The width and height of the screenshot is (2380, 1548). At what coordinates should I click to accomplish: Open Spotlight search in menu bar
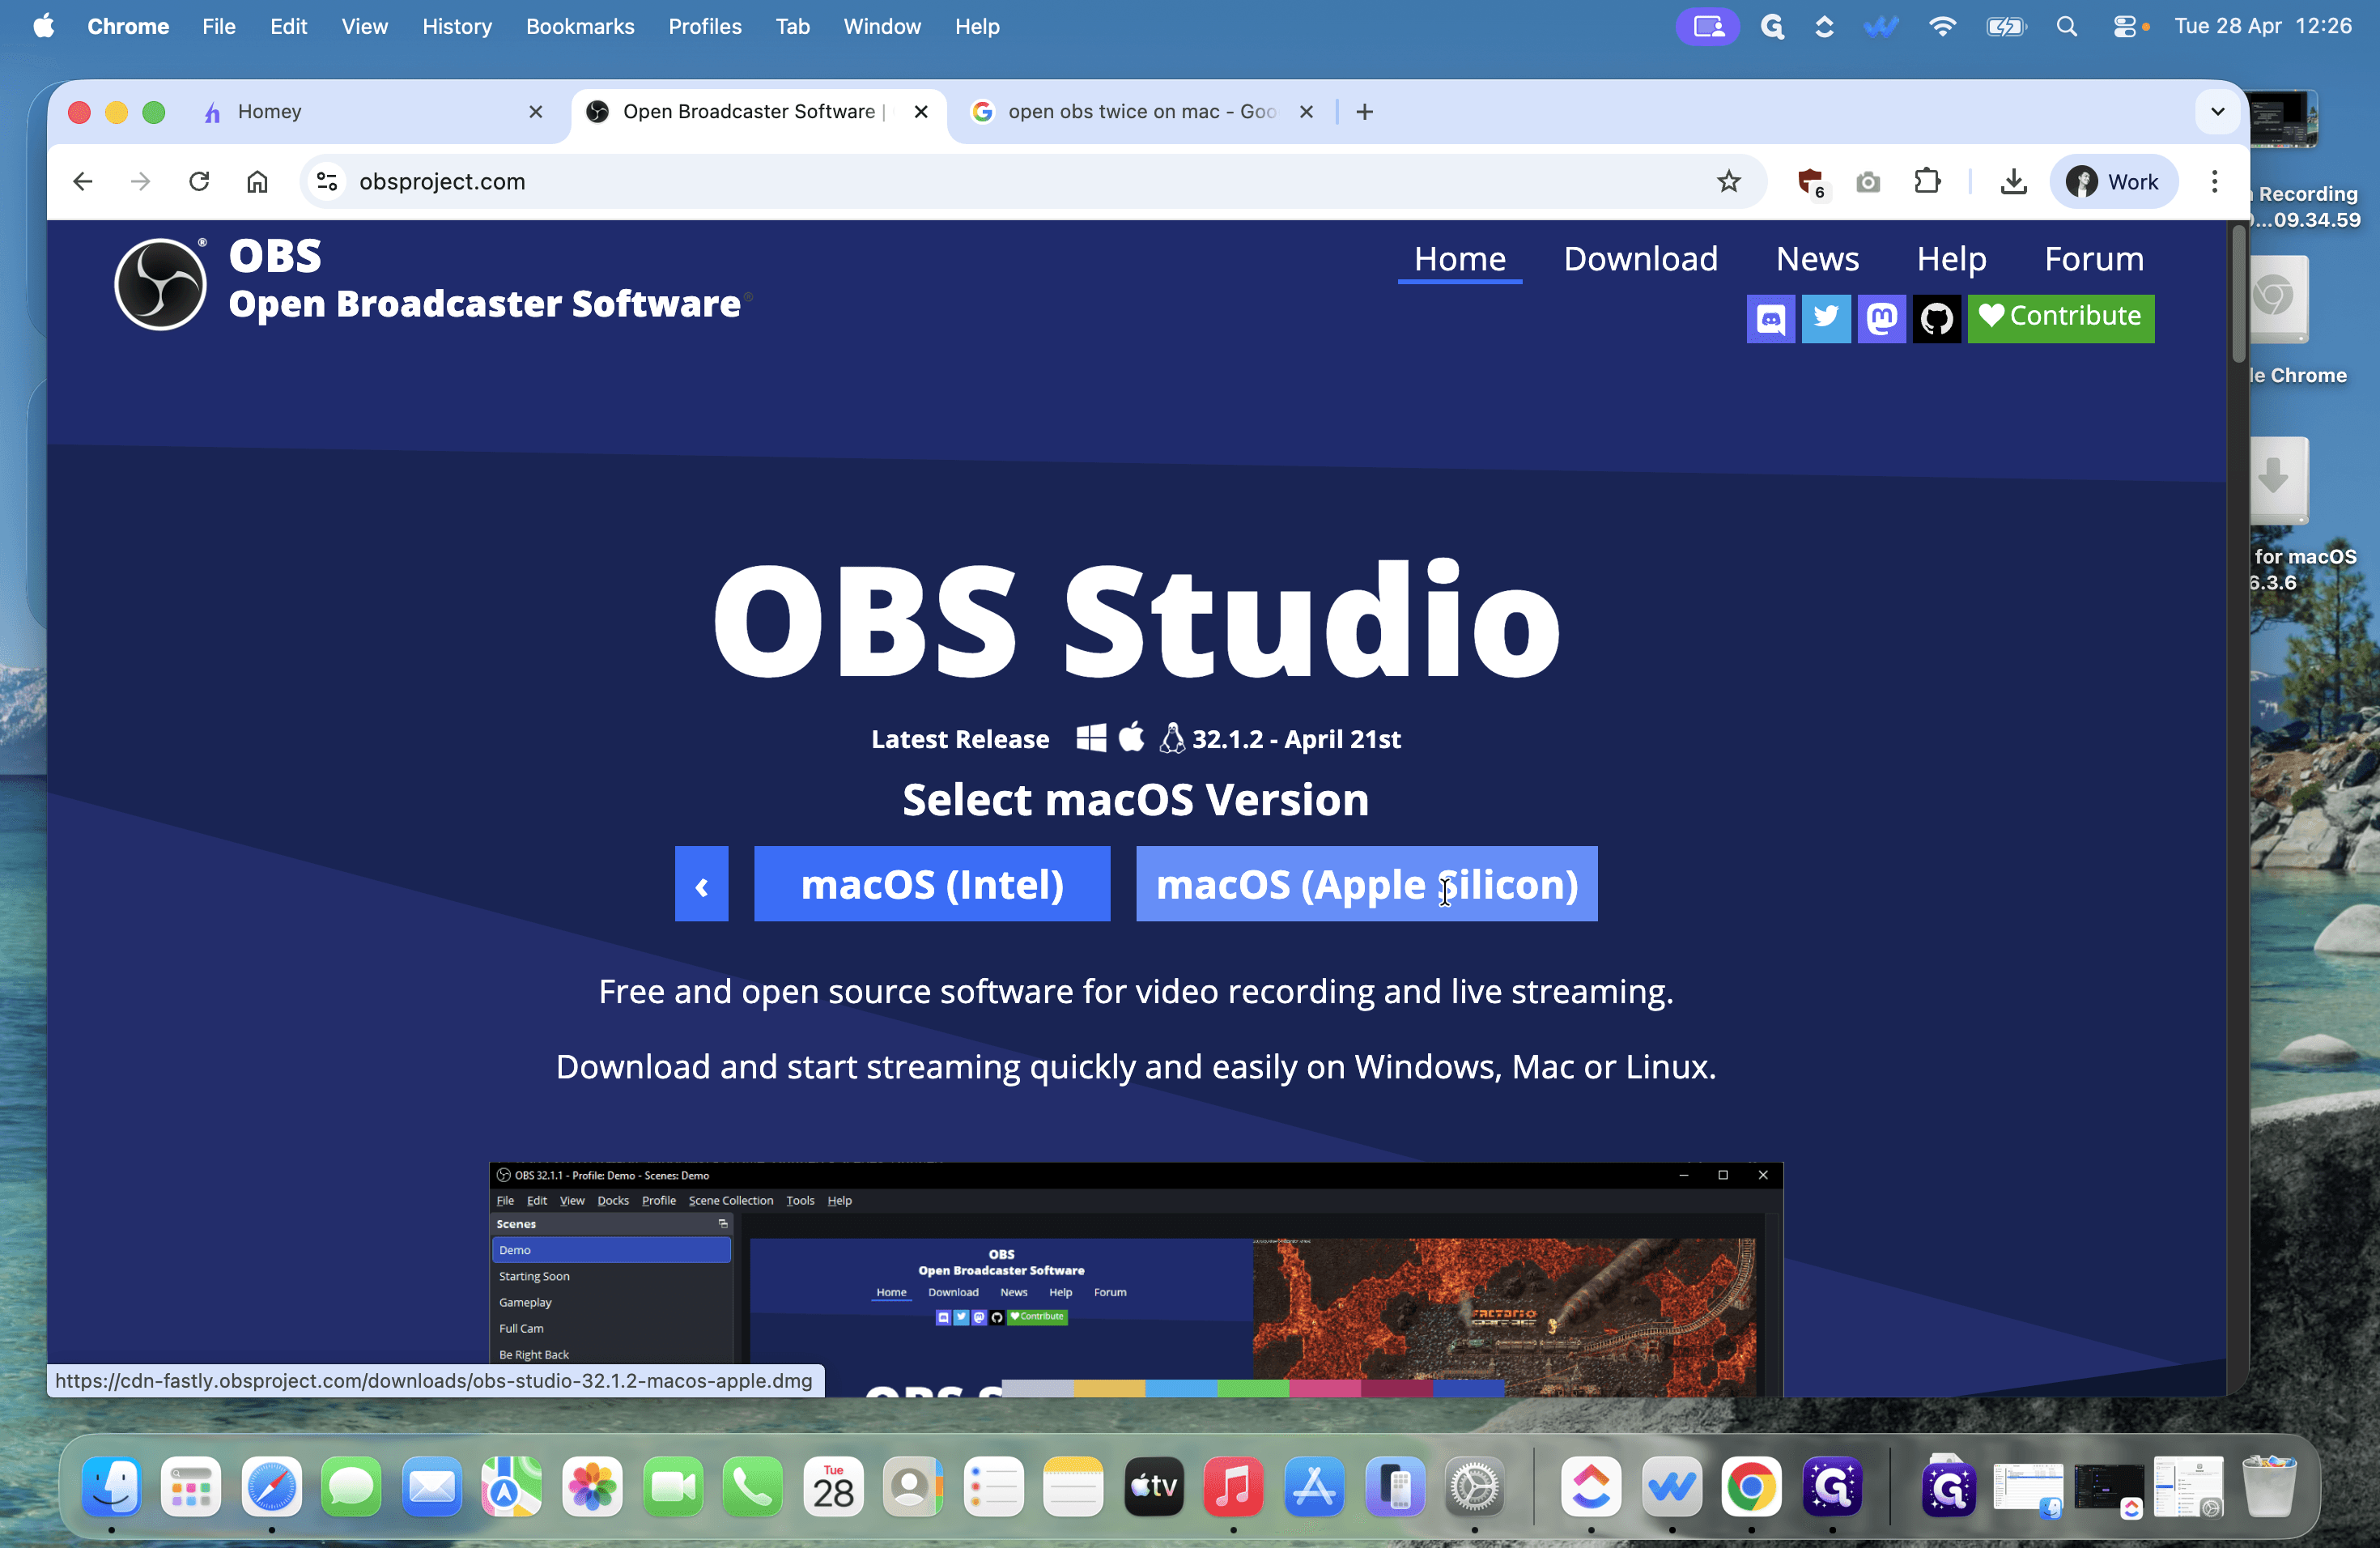(x=2066, y=27)
